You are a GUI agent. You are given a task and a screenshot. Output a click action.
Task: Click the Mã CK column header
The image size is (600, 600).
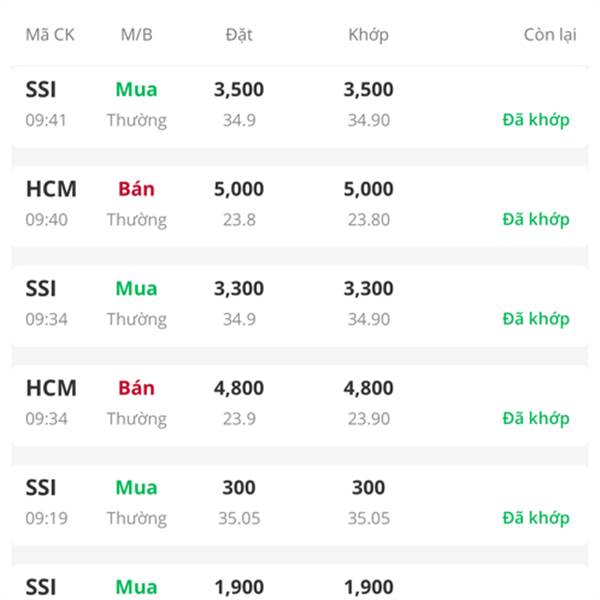point(50,35)
